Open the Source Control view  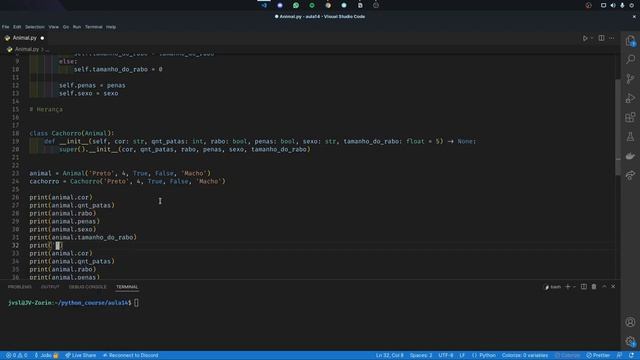pos(630,79)
